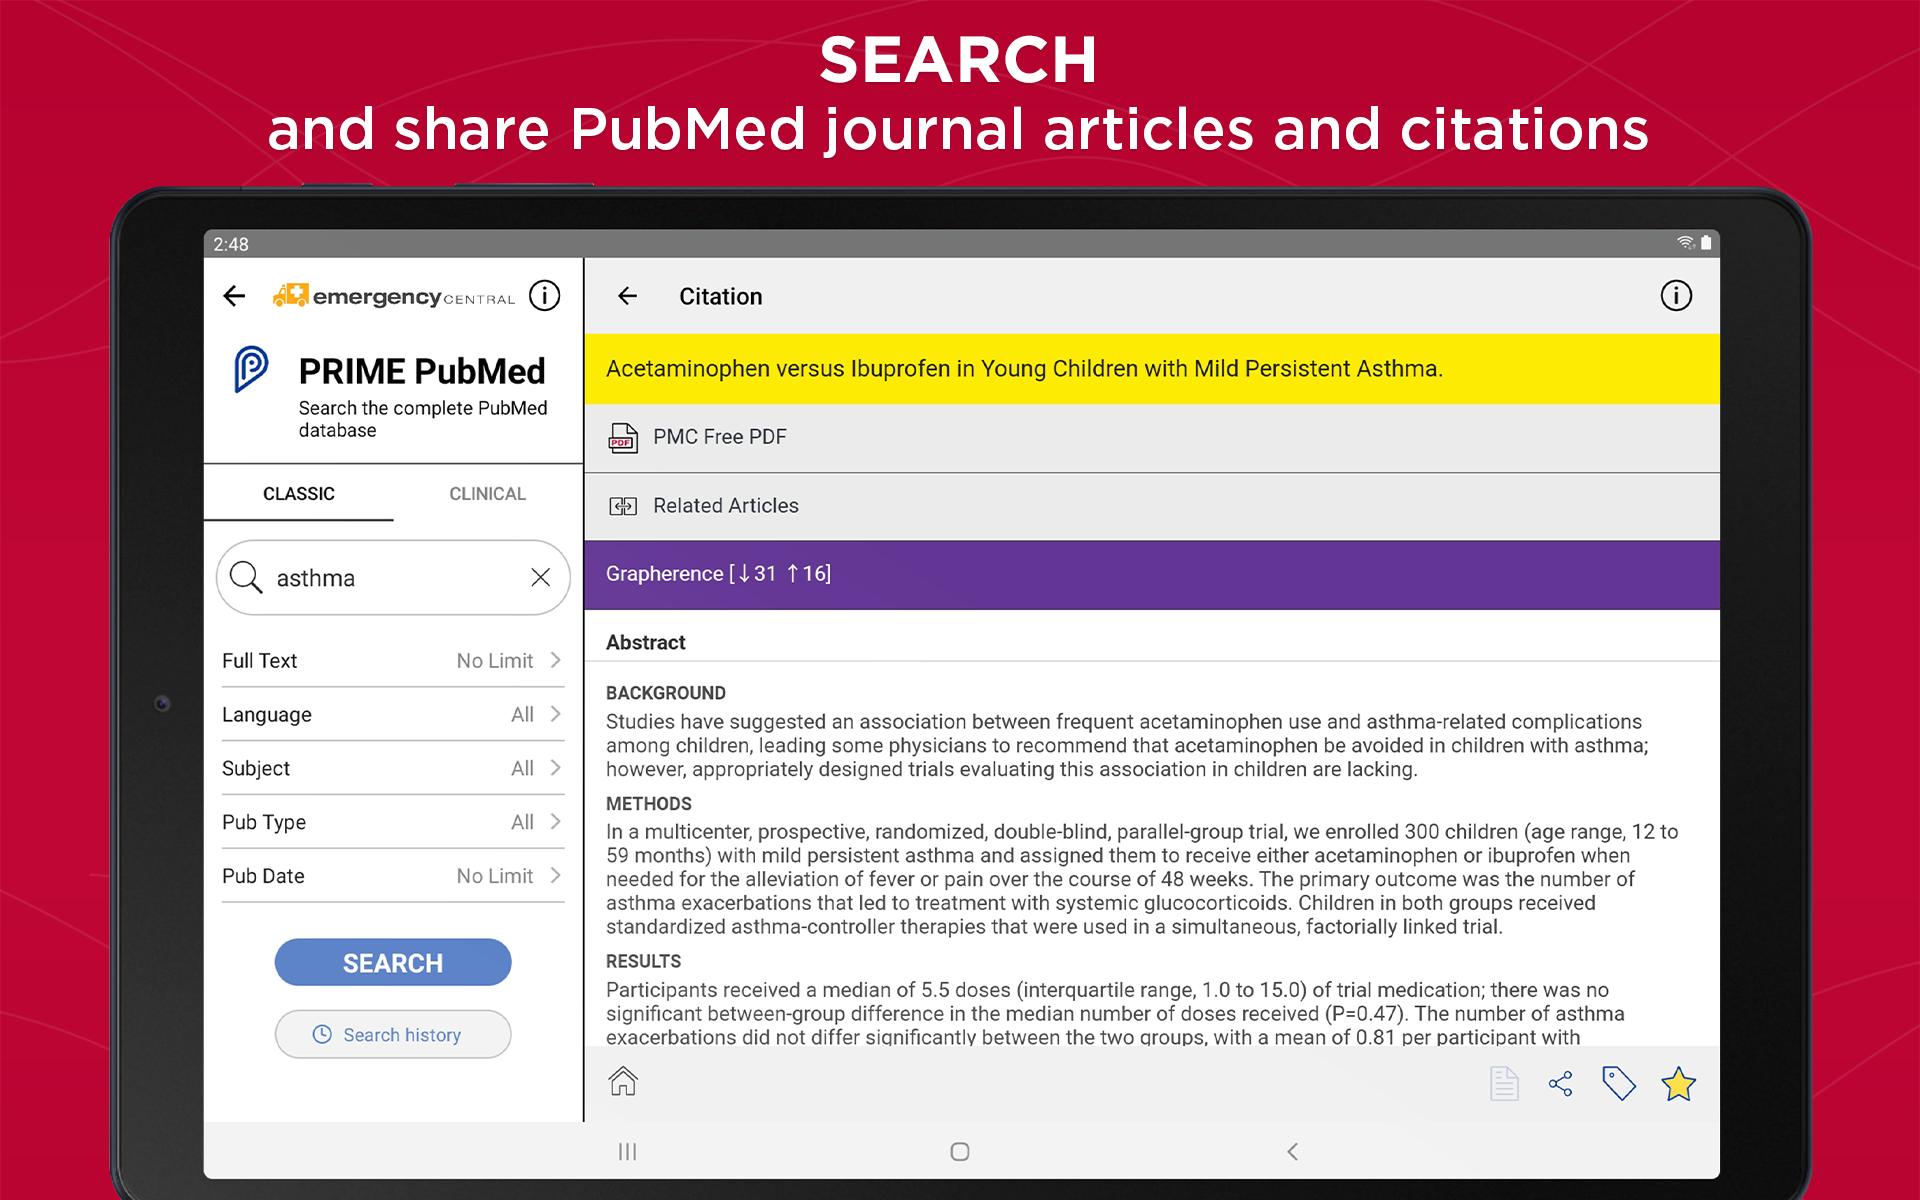Screen dimensions: 1920x1200
Task: Share the citation using share icon
Action: [x=1560, y=1084]
